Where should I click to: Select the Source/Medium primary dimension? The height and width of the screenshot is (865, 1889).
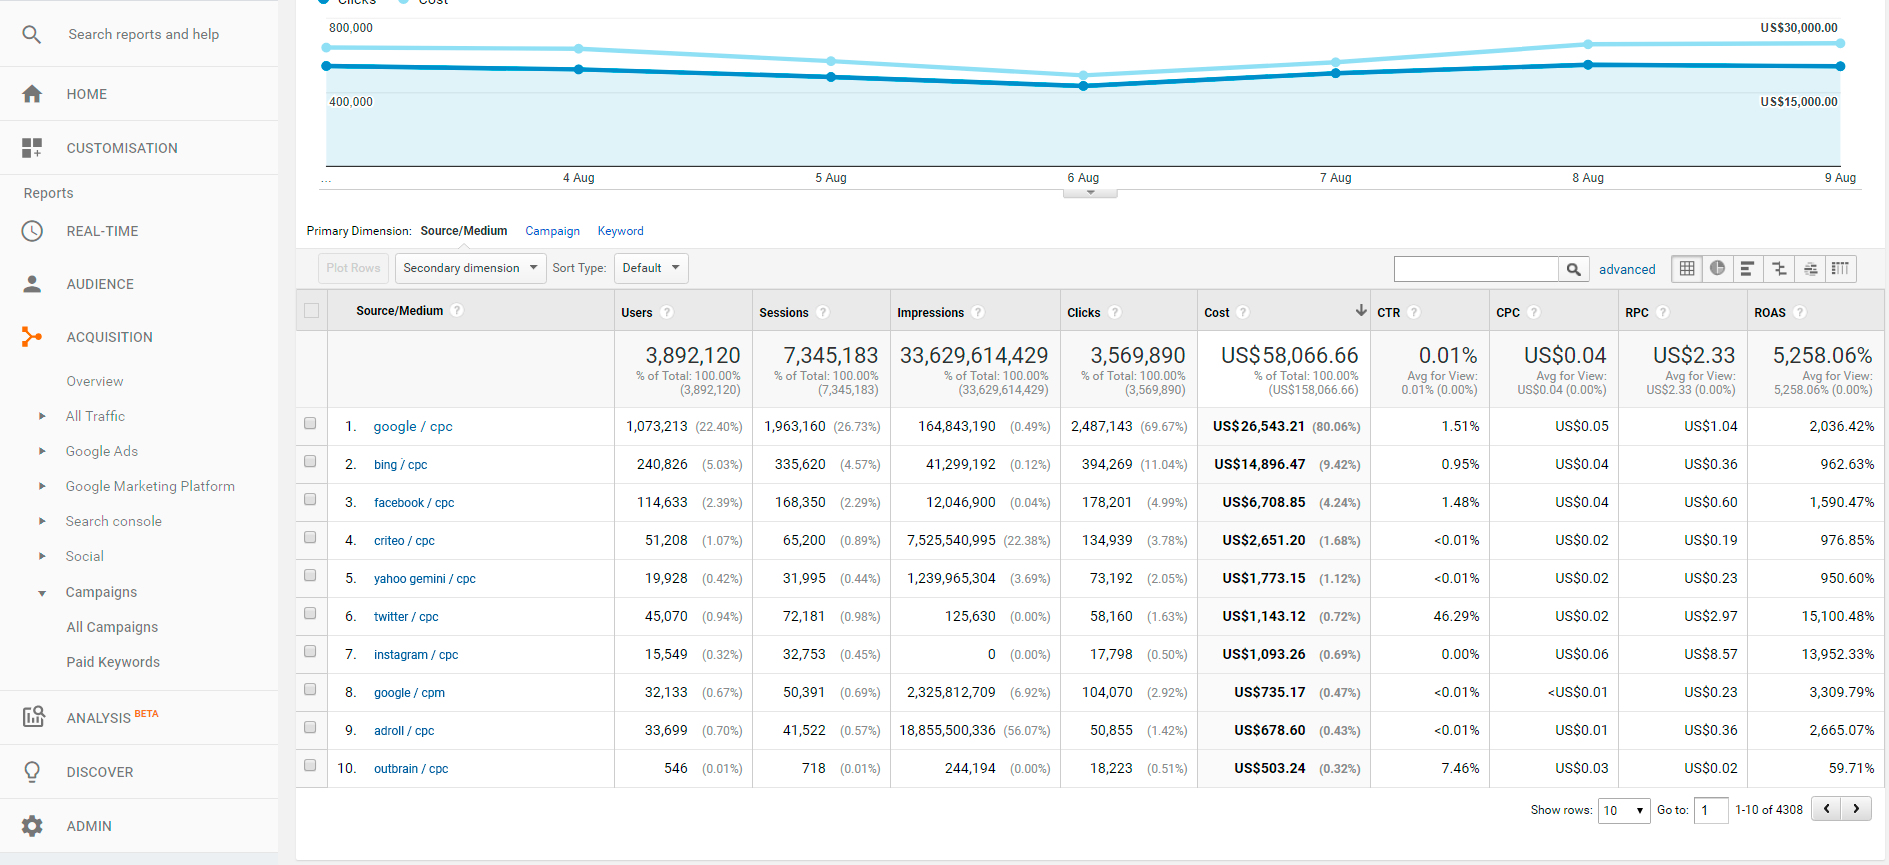(464, 231)
